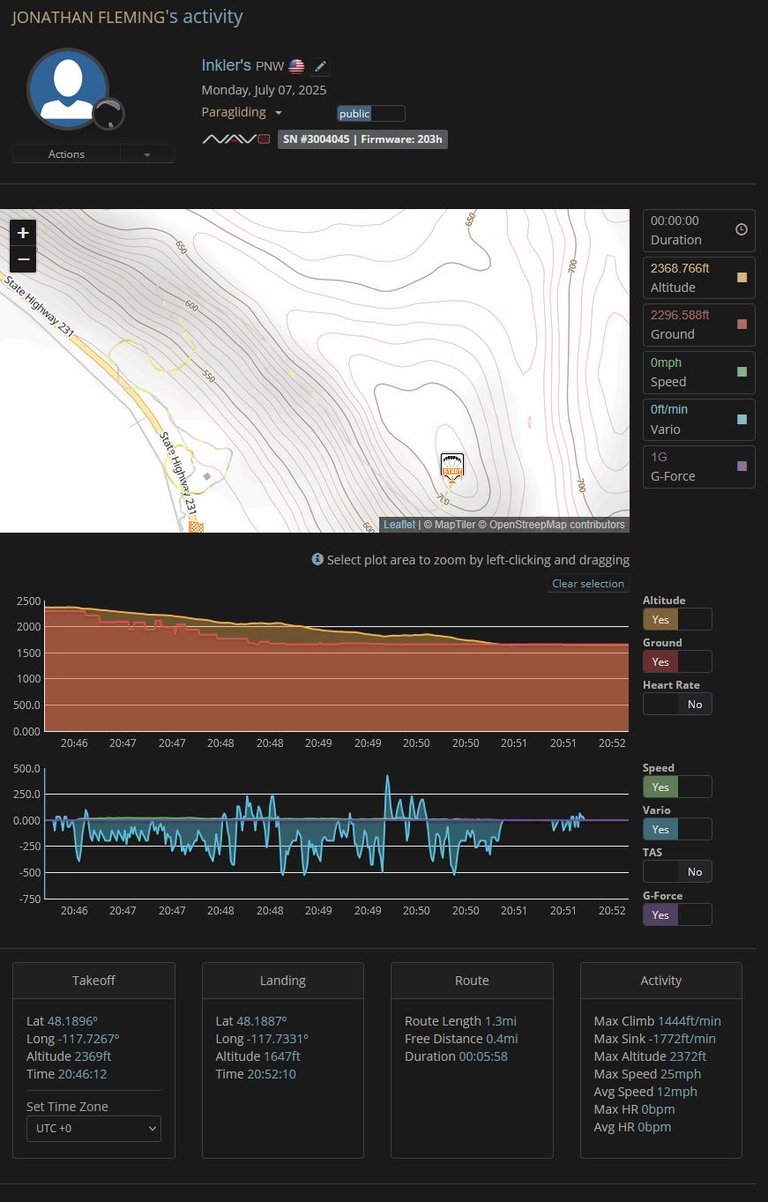Toggle the G-Force chart switch

[677, 914]
